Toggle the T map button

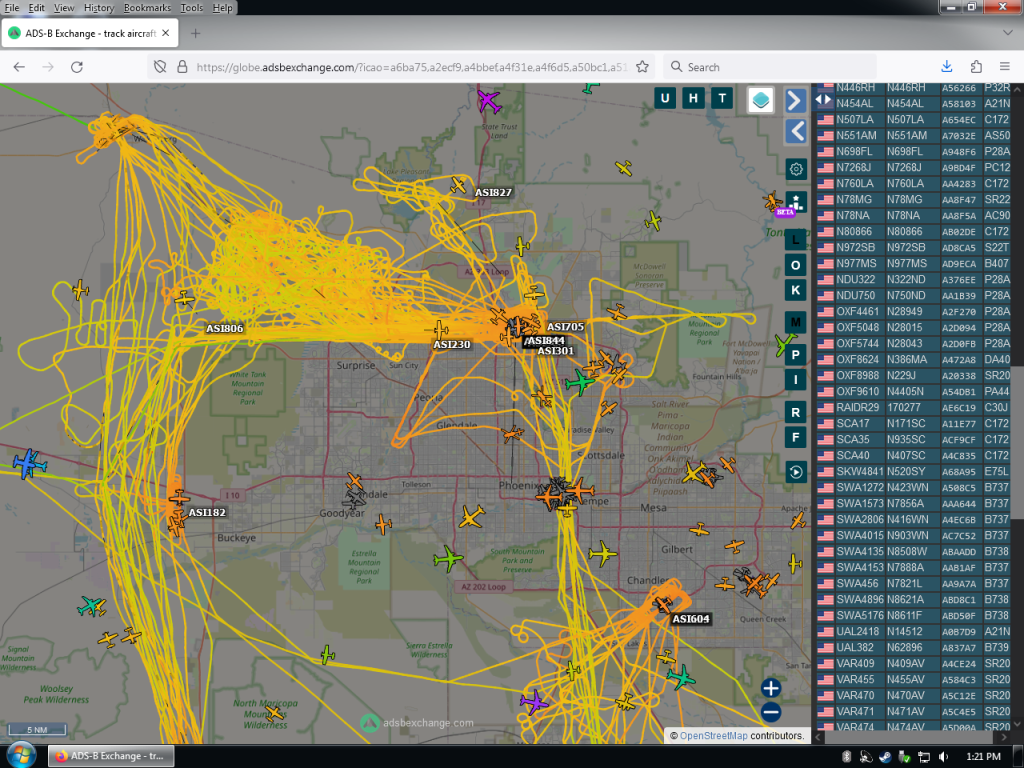click(722, 99)
